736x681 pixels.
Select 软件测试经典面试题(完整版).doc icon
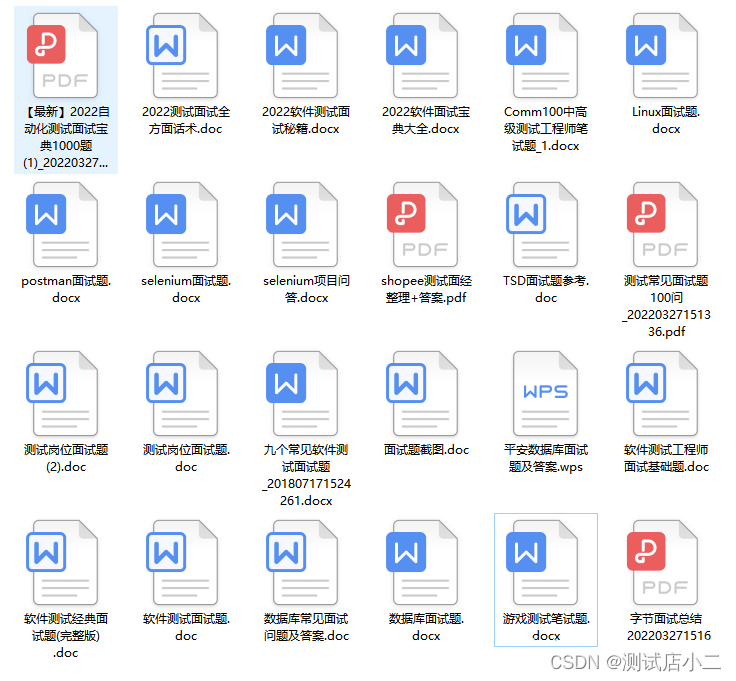coord(62,562)
